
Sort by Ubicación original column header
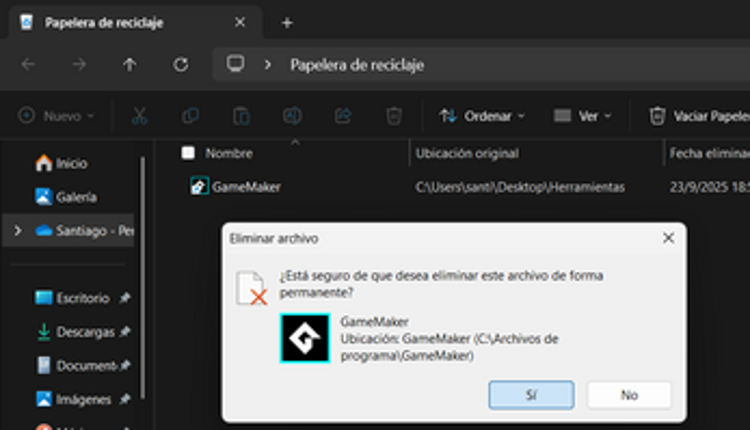tap(467, 153)
